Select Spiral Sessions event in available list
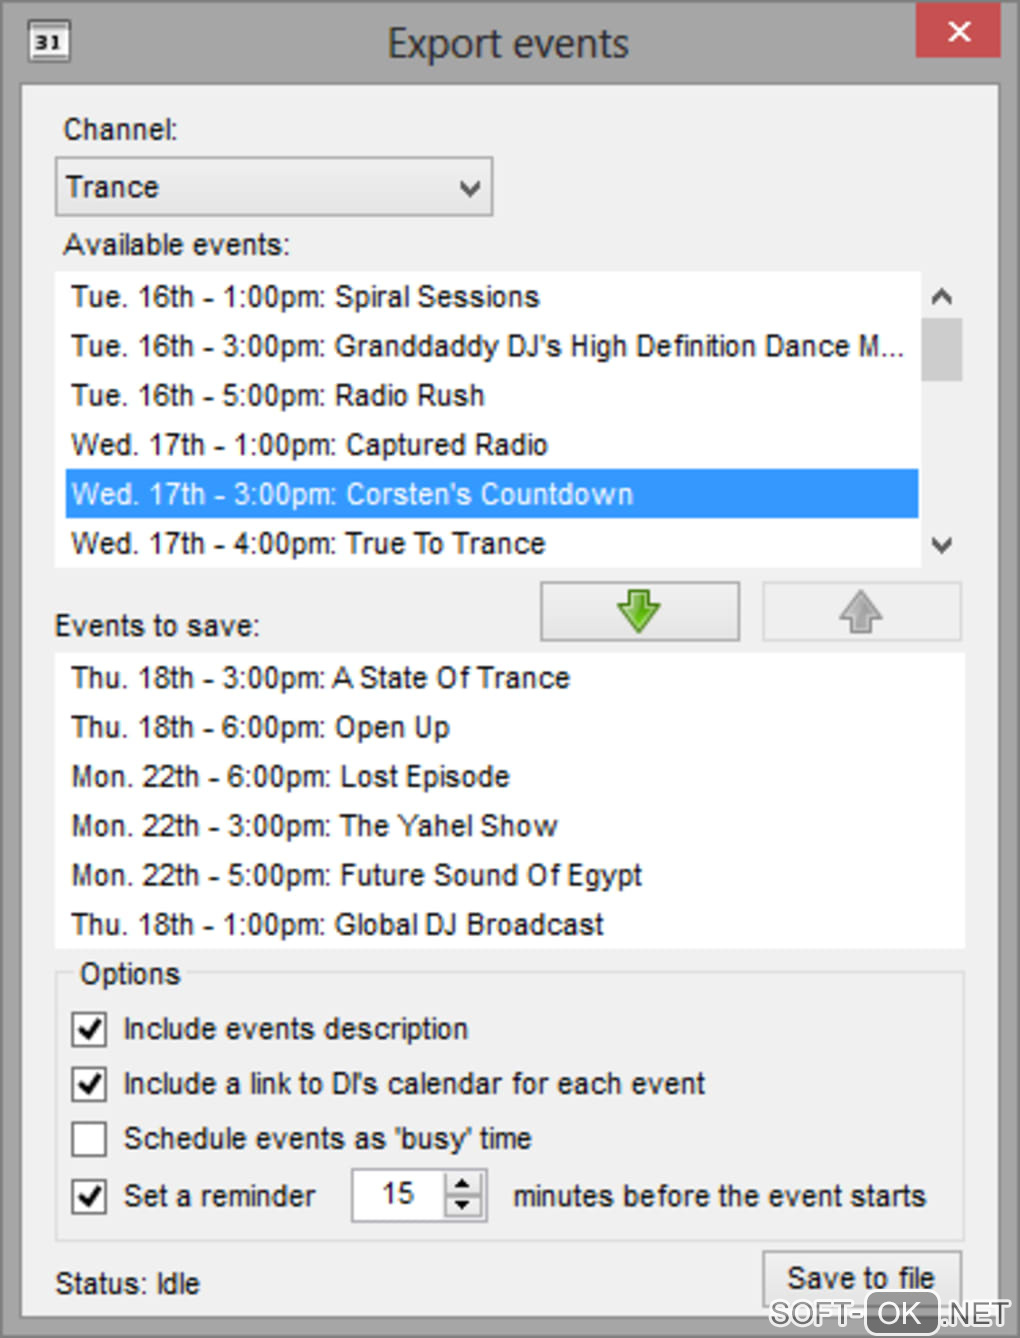1020x1338 pixels. (305, 297)
